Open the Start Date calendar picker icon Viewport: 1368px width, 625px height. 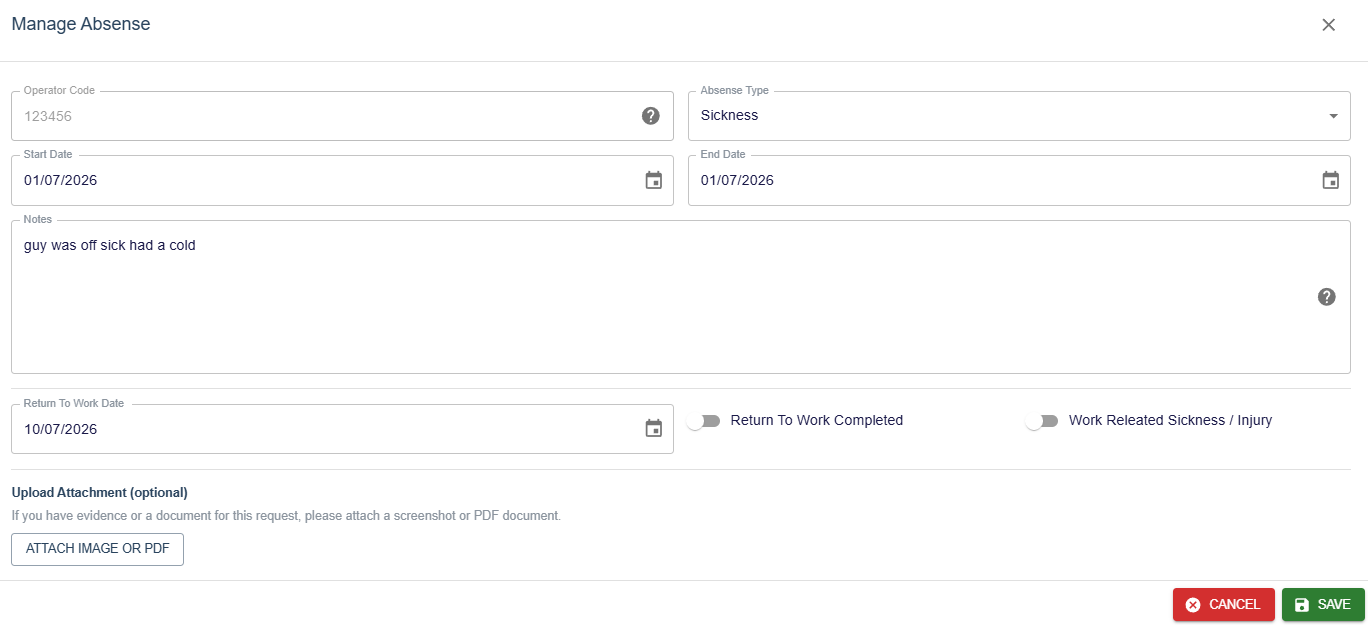coord(654,180)
